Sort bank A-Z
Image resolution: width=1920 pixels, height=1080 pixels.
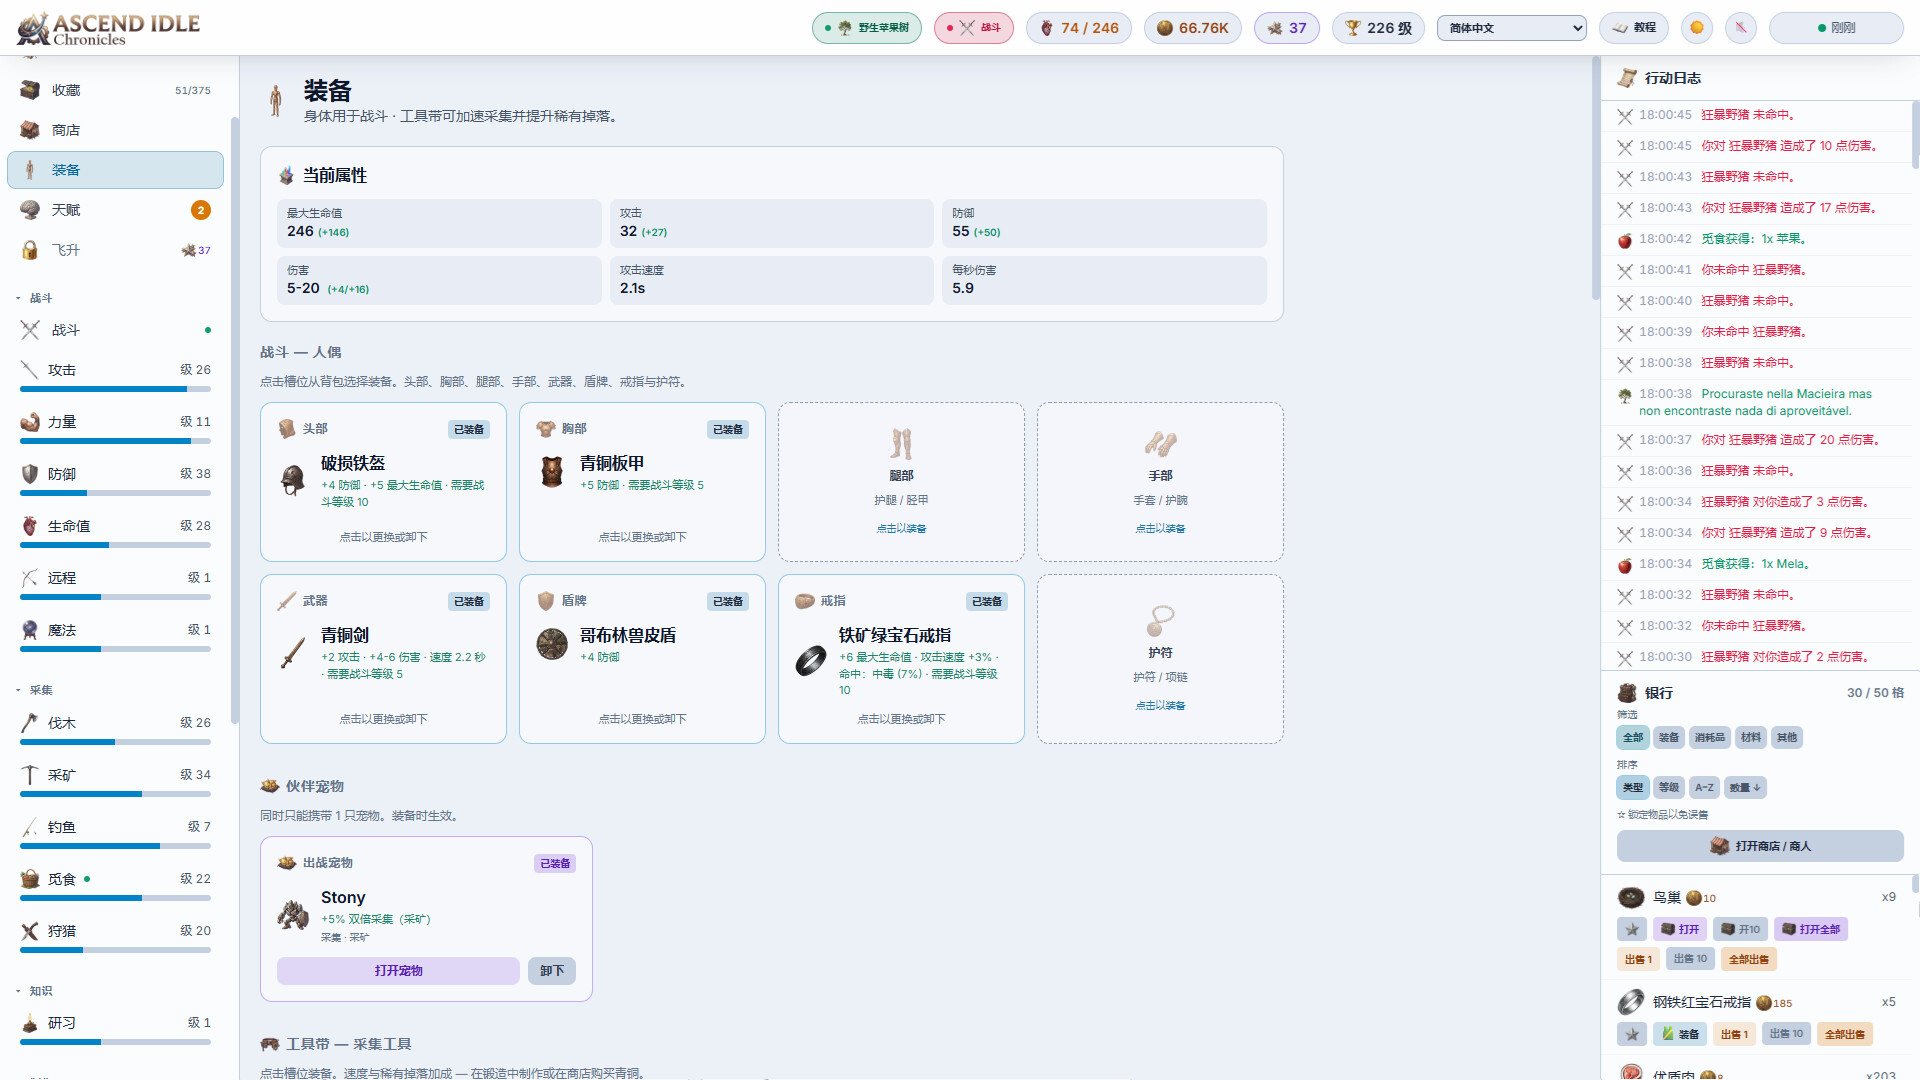tap(1704, 787)
